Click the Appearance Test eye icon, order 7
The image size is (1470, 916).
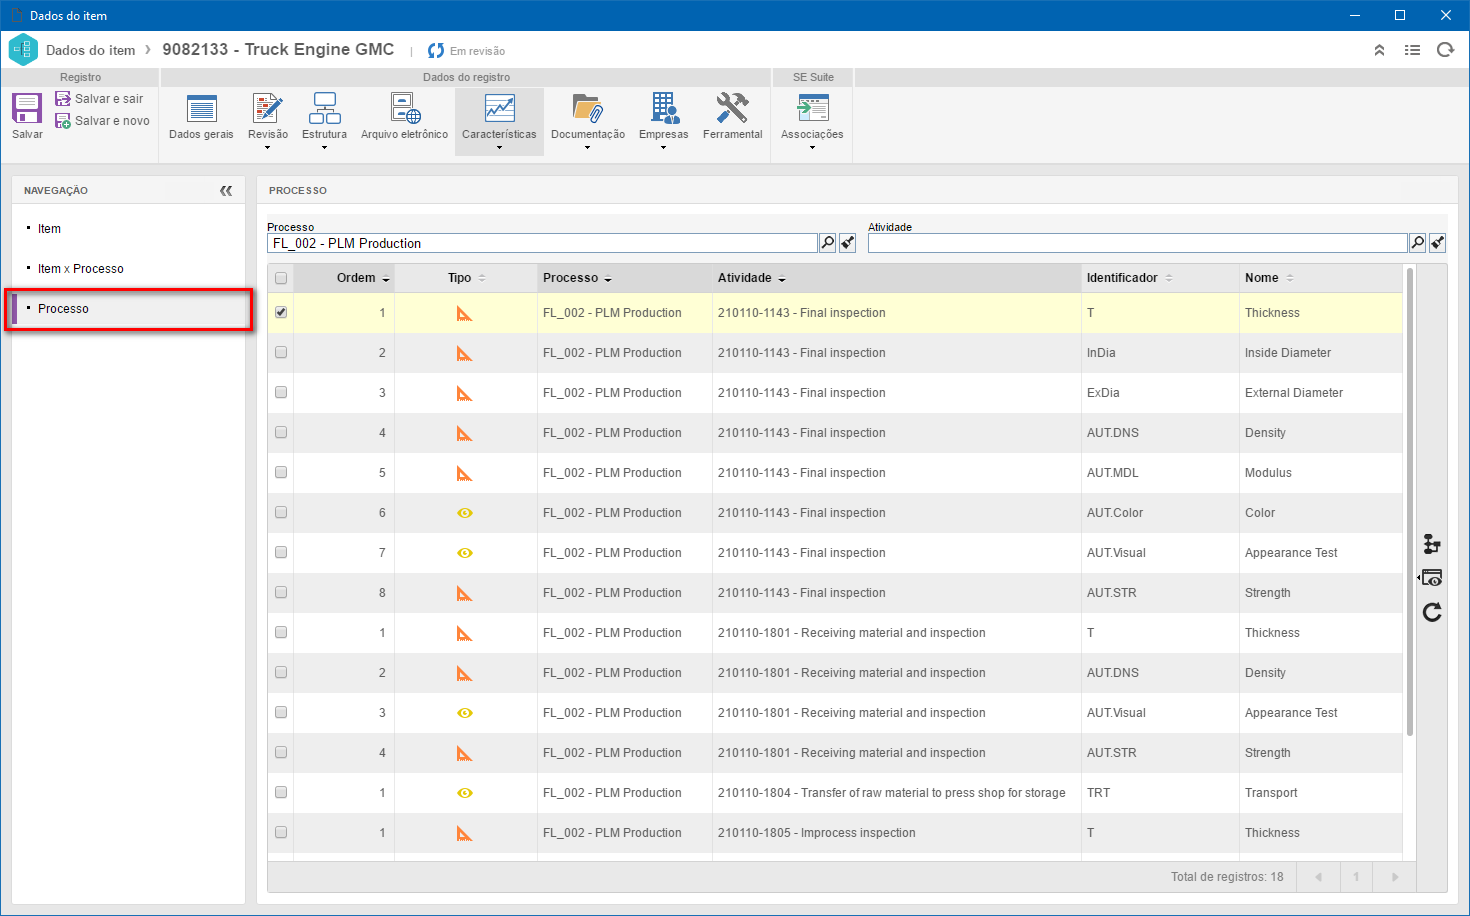pos(464,553)
